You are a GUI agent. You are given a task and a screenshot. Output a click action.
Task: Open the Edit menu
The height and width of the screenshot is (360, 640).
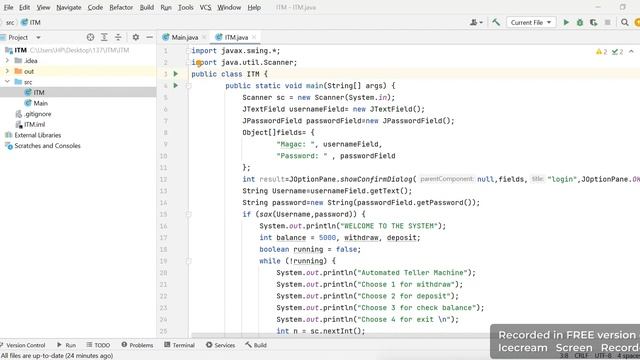click(24, 7)
